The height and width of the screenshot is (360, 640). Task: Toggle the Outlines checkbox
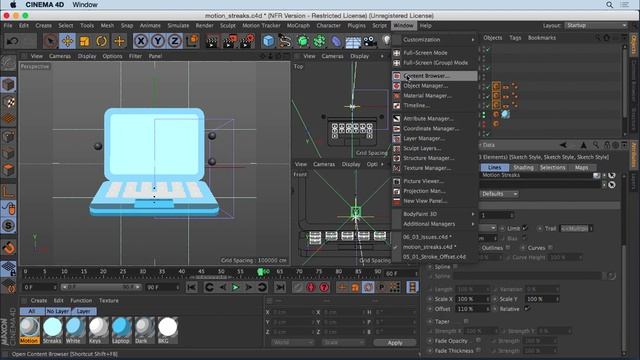(x=508, y=248)
